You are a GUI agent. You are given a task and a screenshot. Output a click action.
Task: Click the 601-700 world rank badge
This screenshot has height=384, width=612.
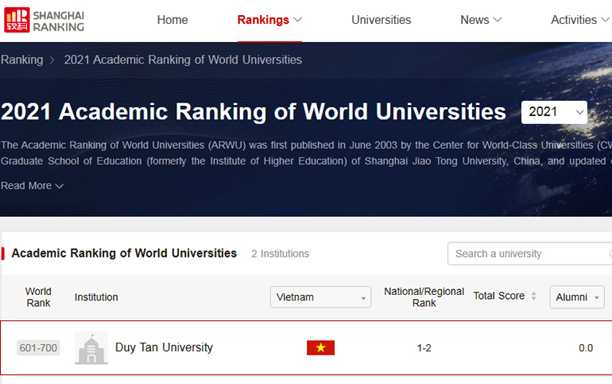click(x=38, y=348)
